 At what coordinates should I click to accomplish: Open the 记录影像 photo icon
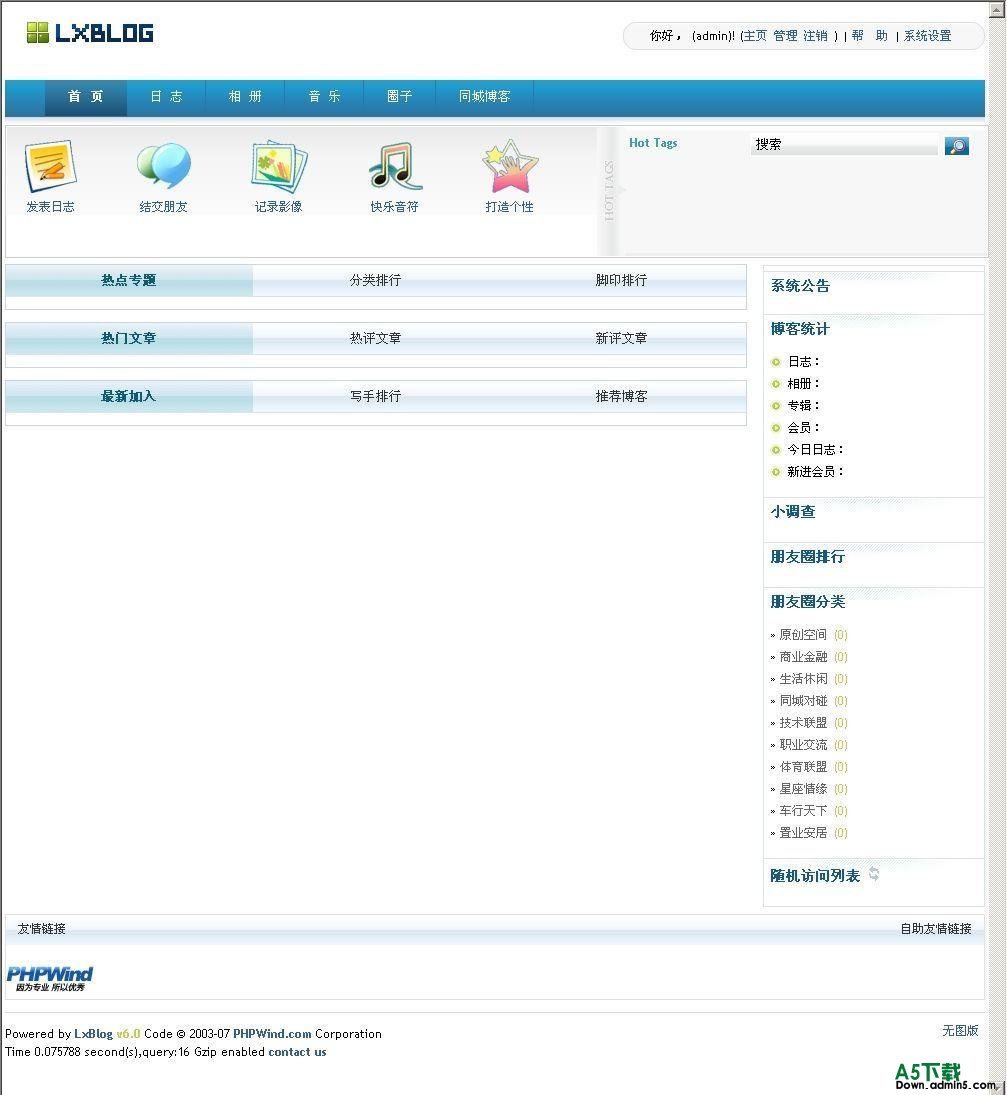pos(279,167)
